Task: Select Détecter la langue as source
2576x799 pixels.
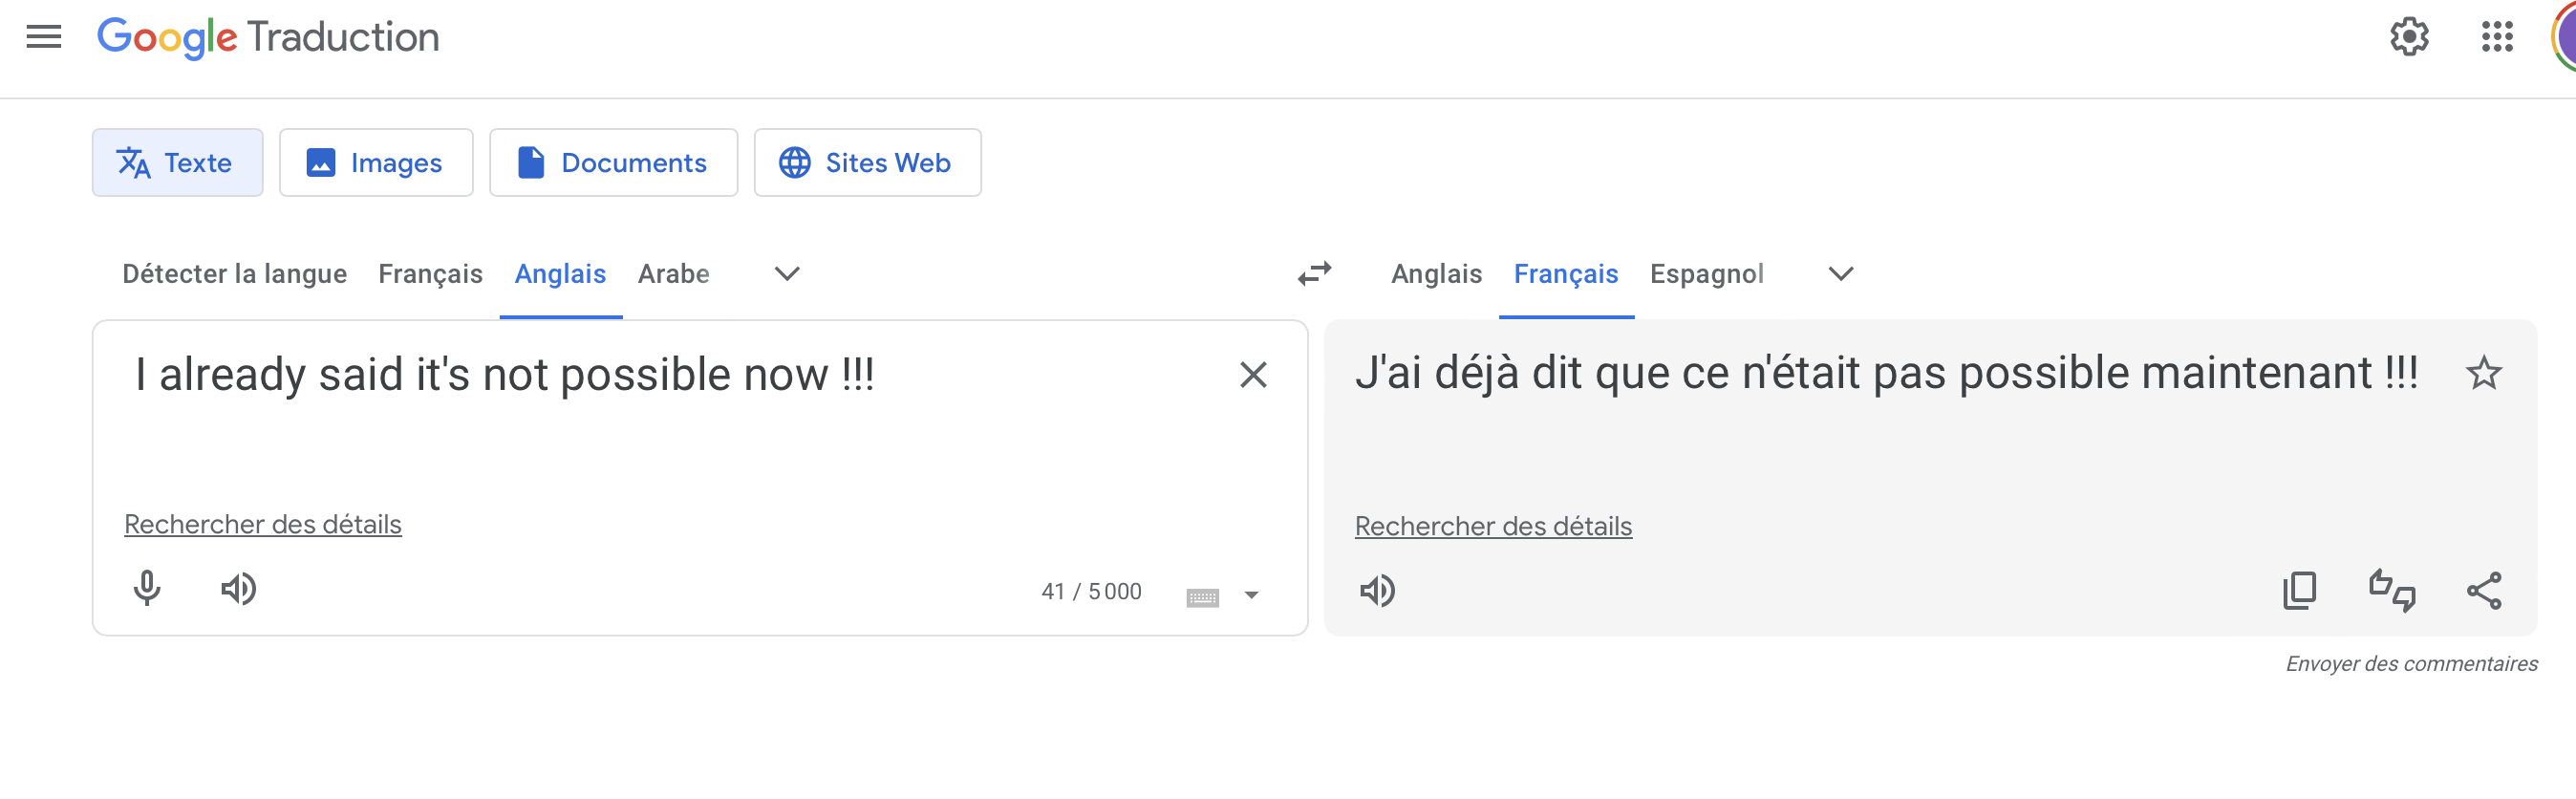Action: click(x=234, y=273)
